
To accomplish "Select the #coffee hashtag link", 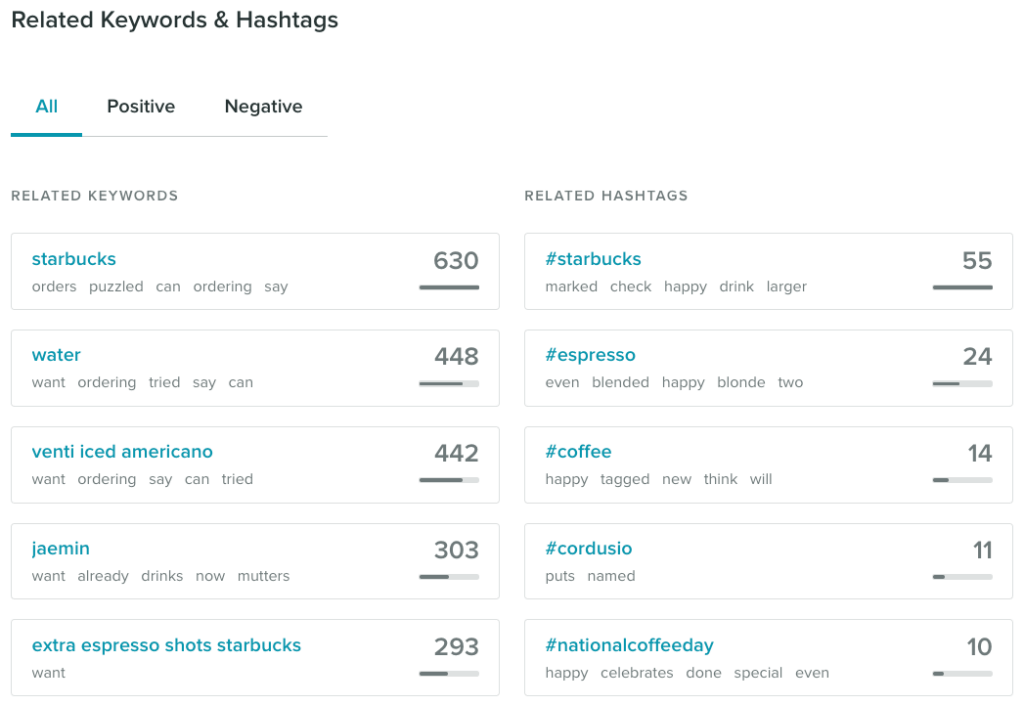I will point(578,452).
